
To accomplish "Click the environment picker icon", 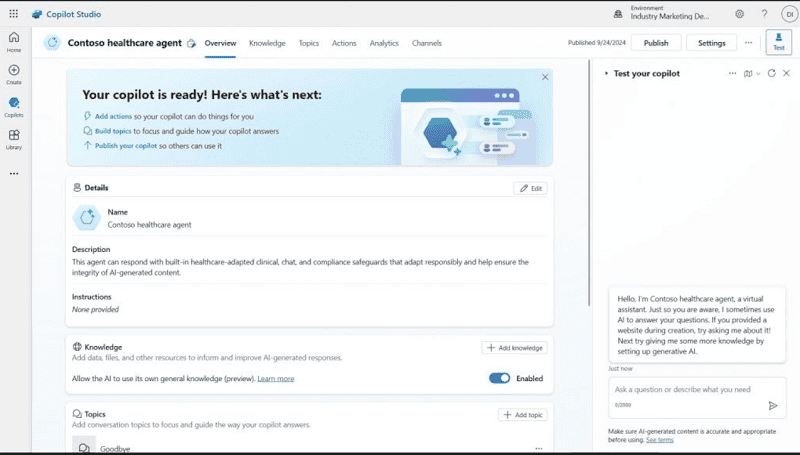I will point(618,14).
